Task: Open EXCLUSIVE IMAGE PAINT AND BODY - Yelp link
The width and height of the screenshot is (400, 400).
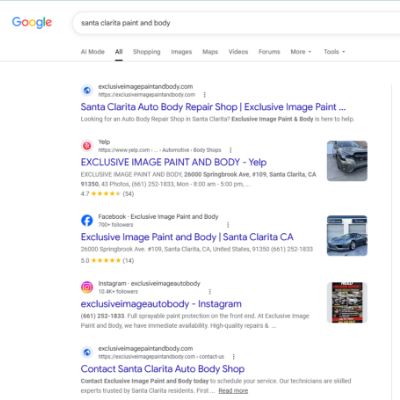Action: (x=174, y=162)
